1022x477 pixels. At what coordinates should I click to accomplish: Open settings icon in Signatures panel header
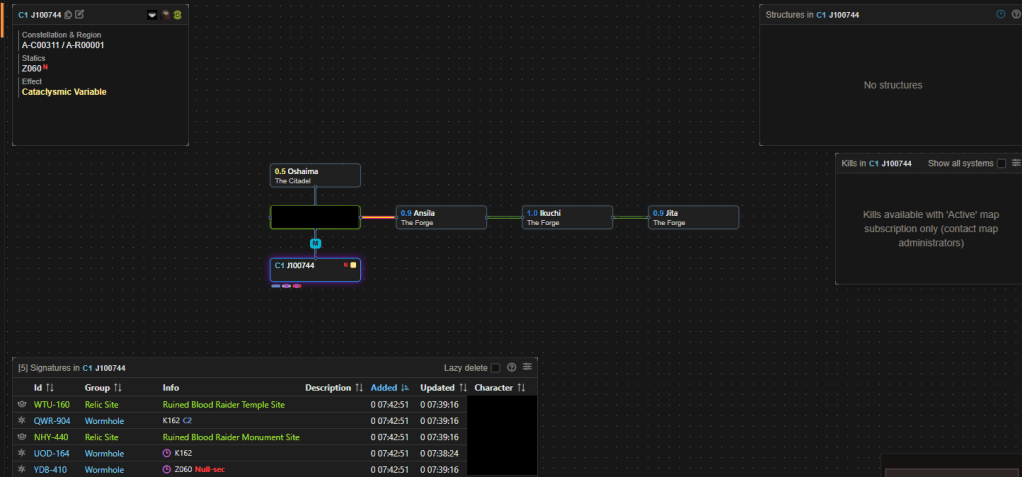(527, 368)
